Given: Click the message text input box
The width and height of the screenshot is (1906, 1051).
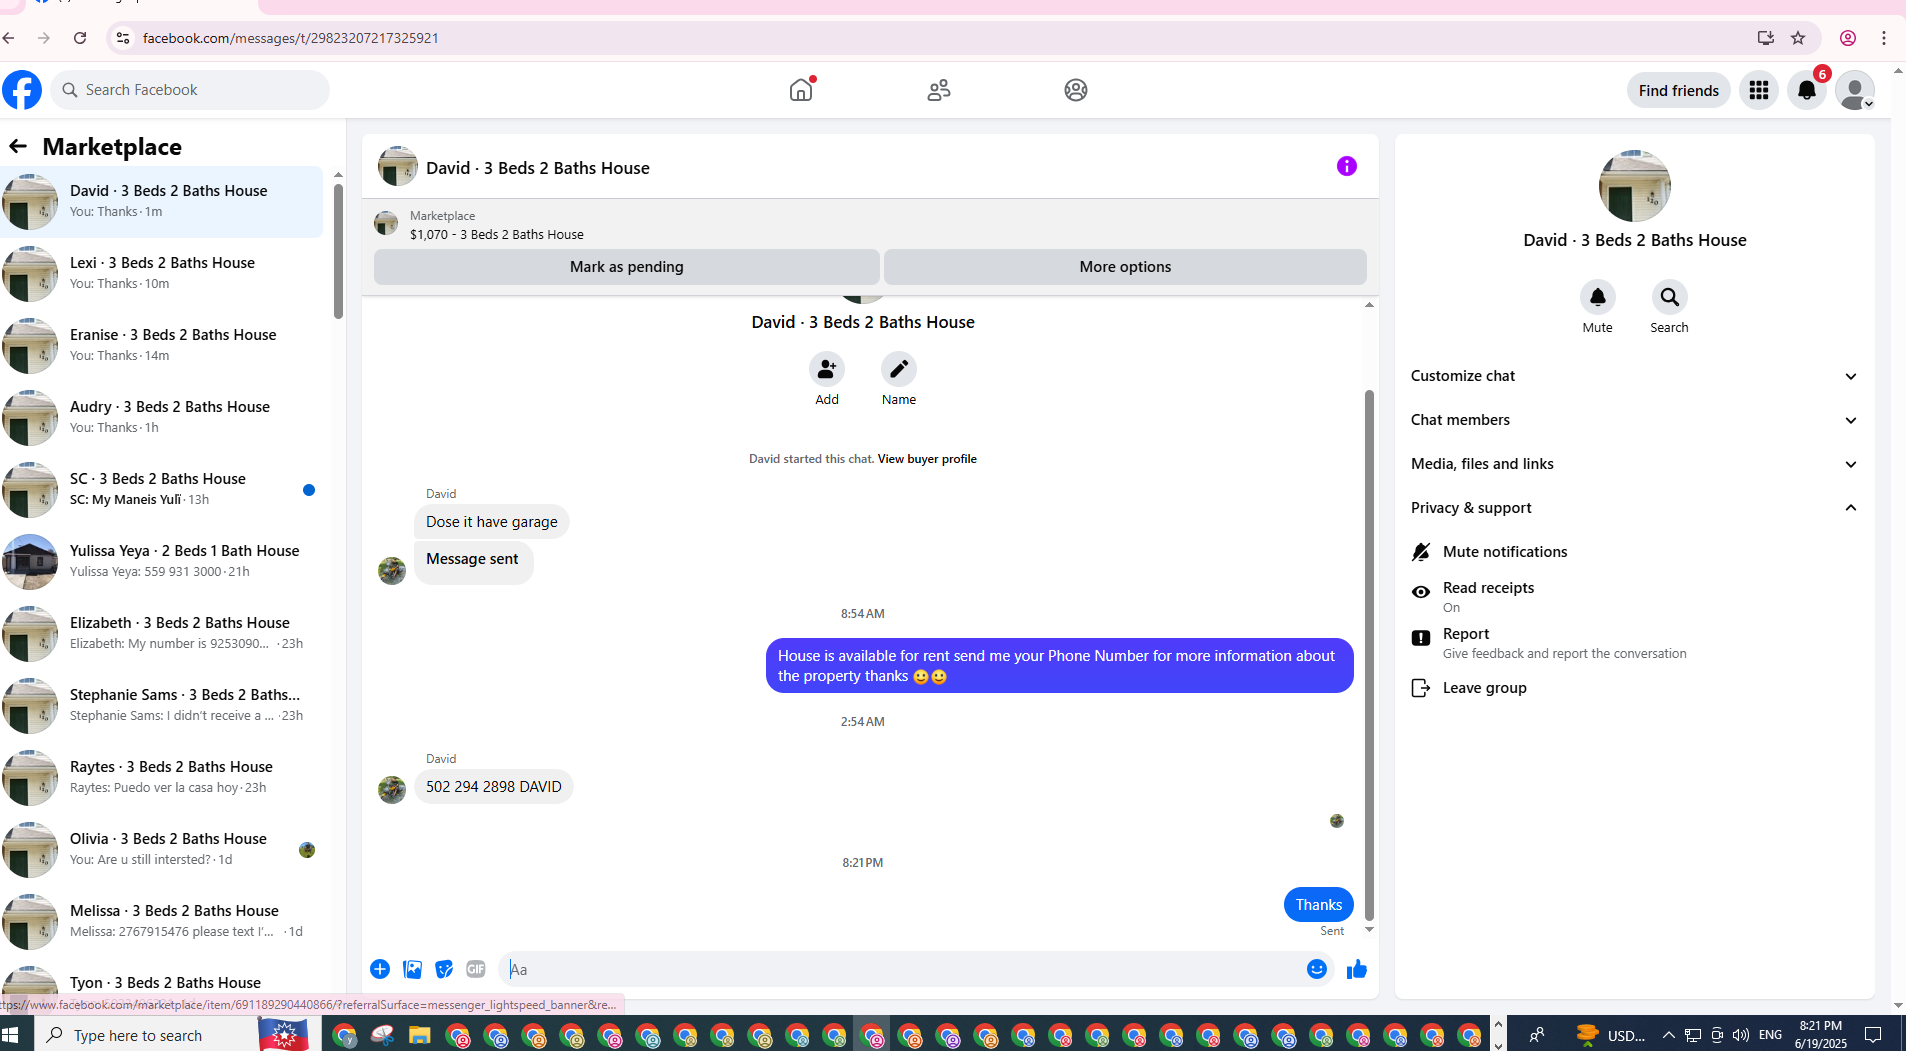Looking at the screenshot, I should (x=900, y=969).
